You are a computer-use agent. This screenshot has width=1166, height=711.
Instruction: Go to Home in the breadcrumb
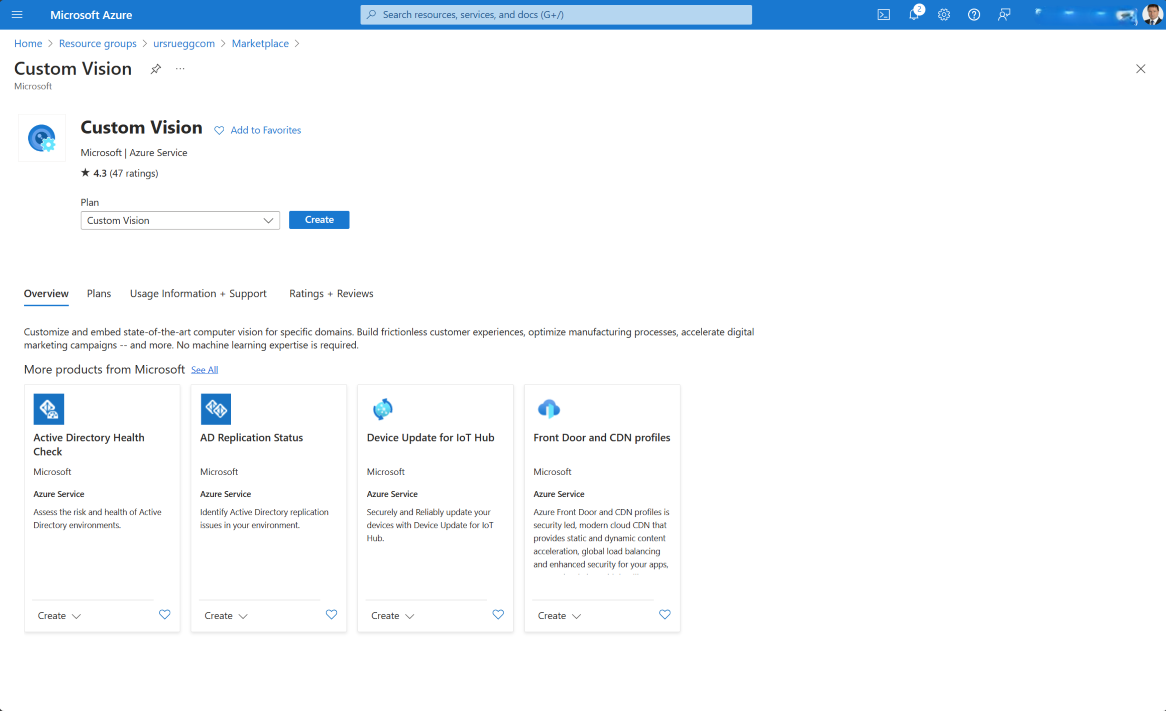[28, 43]
